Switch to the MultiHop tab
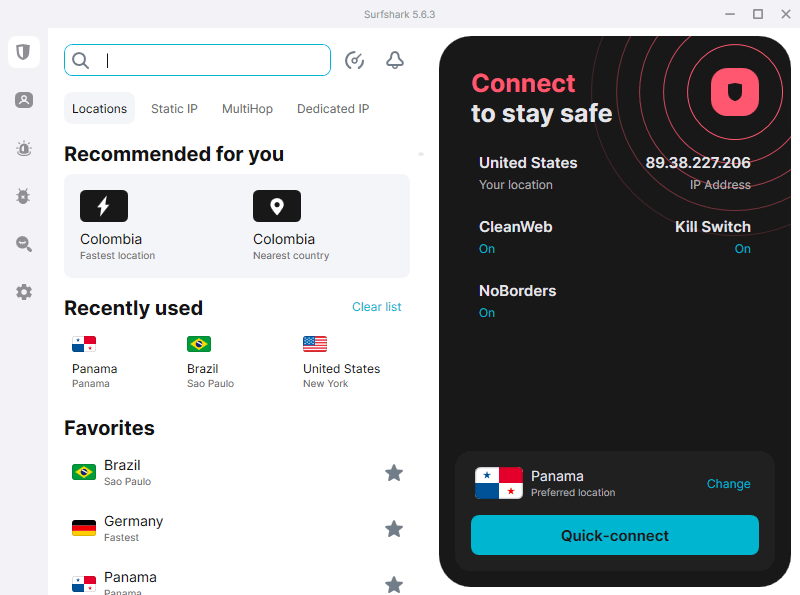 [247, 109]
